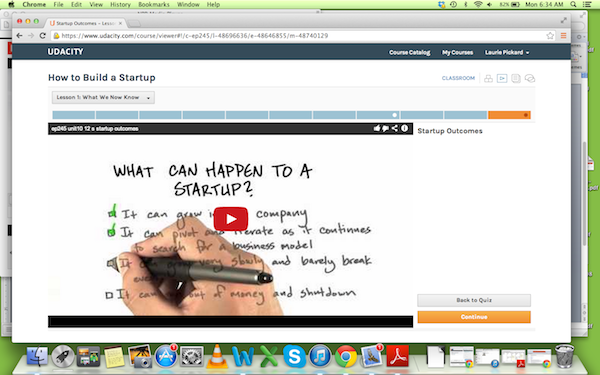Open the Chrome hamburger menu
Viewport: 600px width, 375px height.
(563, 36)
